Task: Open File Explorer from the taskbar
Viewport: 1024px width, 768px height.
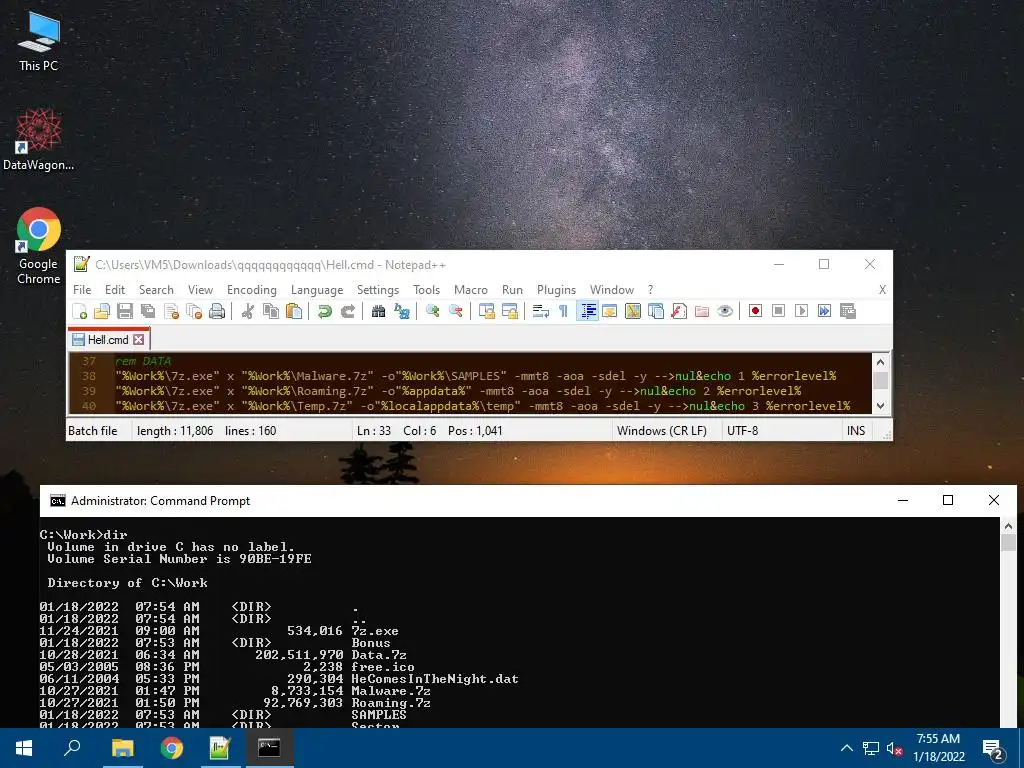Action: pos(122,748)
